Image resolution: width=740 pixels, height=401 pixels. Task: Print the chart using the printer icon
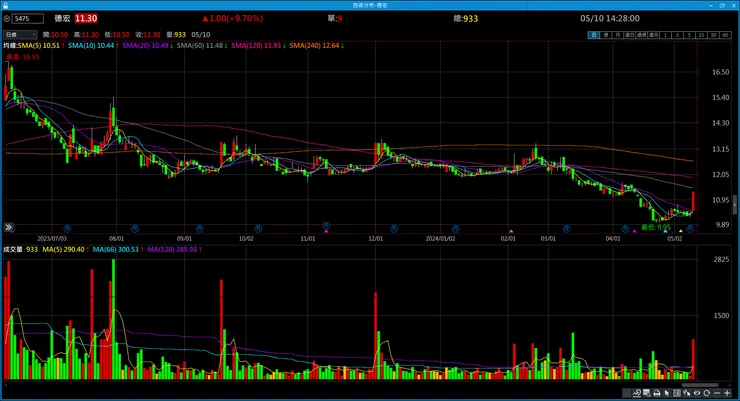click(x=656, y=393)
